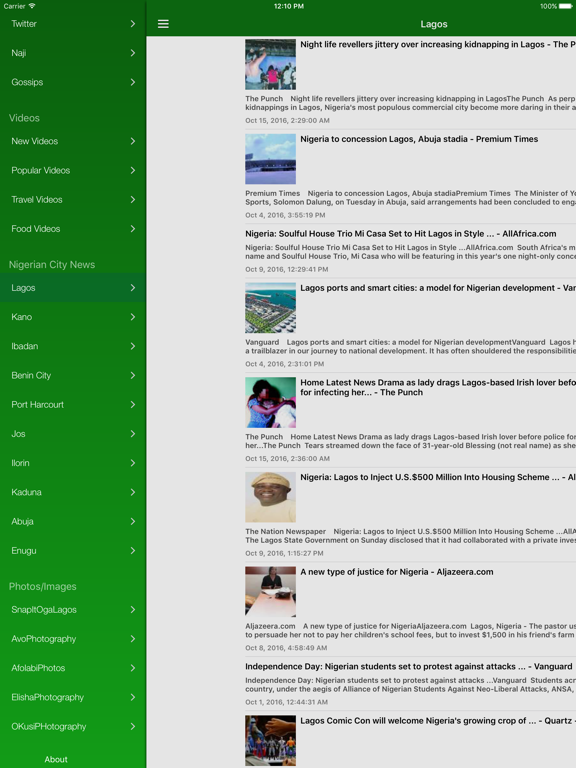The image size is (576, 768).
Task: Click the Oct 8, 2016, 4:58:49 AM timestamp
Action: [x=286, y=648]
